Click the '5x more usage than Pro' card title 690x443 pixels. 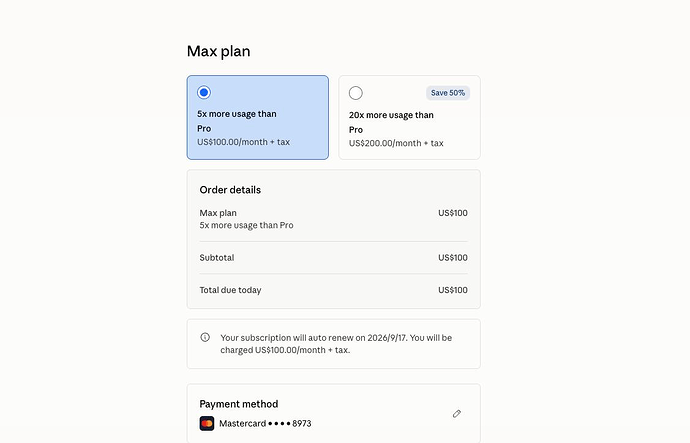(237, 121)
